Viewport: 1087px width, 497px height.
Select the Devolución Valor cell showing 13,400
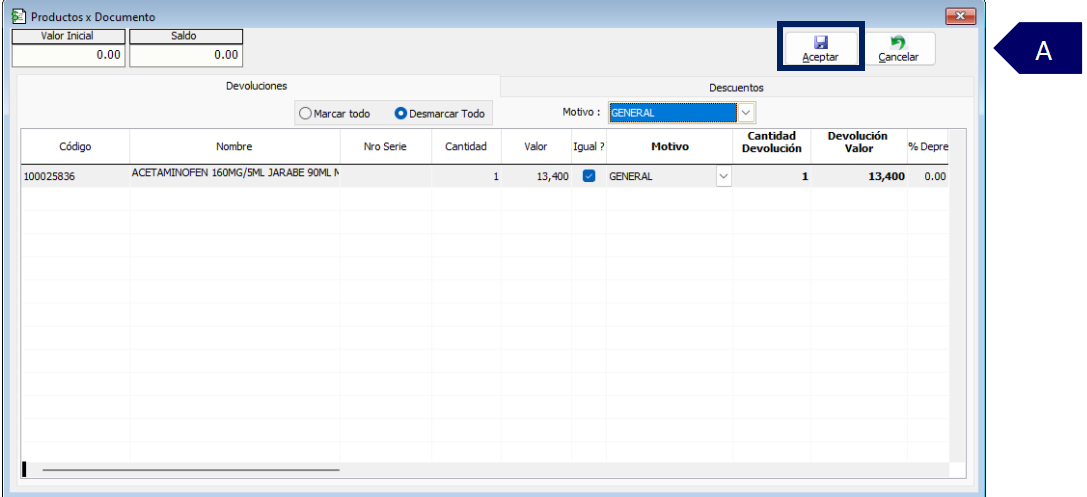click(x=859, y=176)
